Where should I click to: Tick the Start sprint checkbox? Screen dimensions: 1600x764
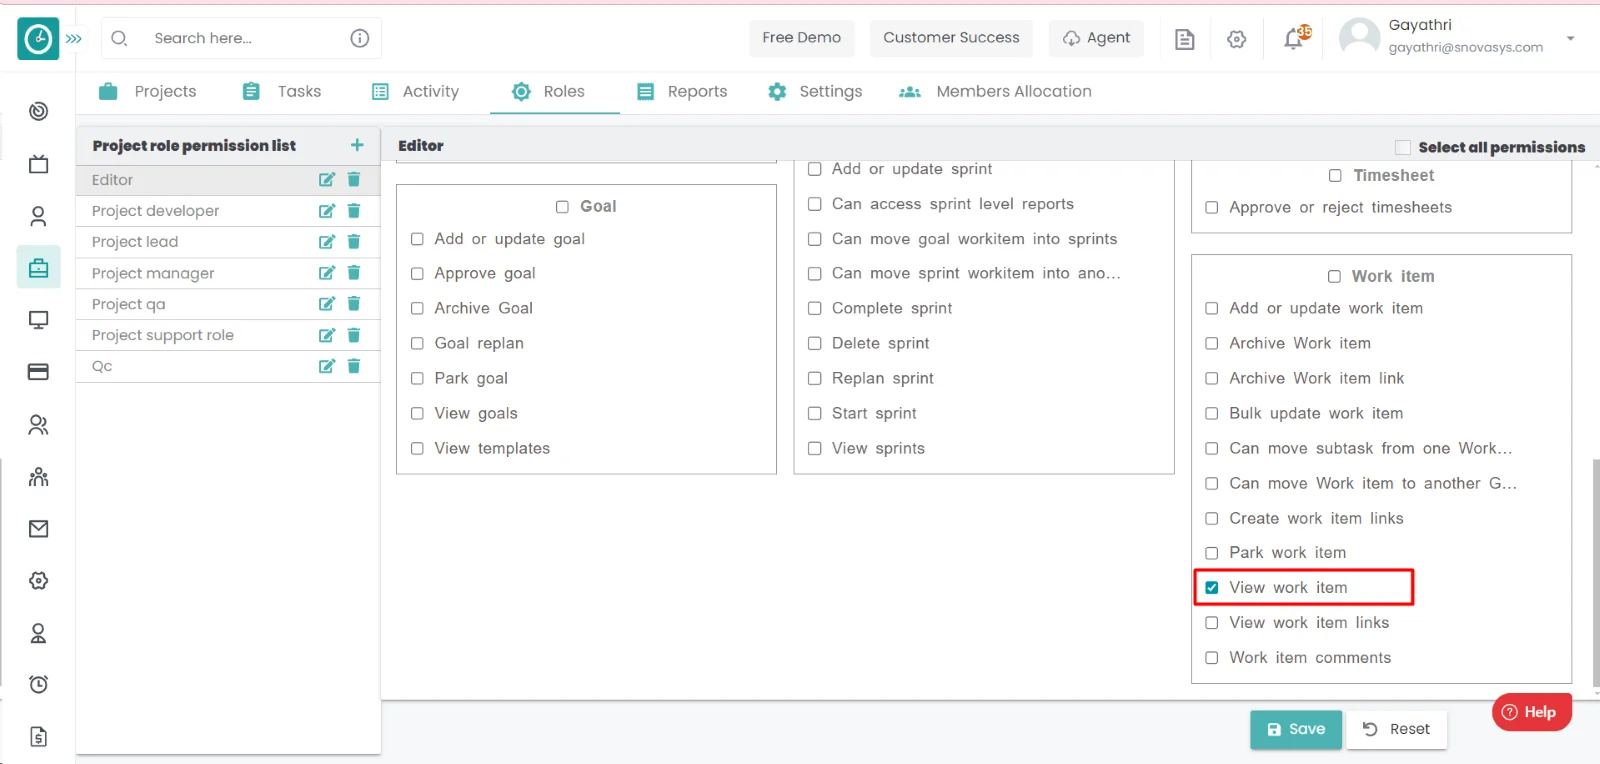[x=815, y=413]
